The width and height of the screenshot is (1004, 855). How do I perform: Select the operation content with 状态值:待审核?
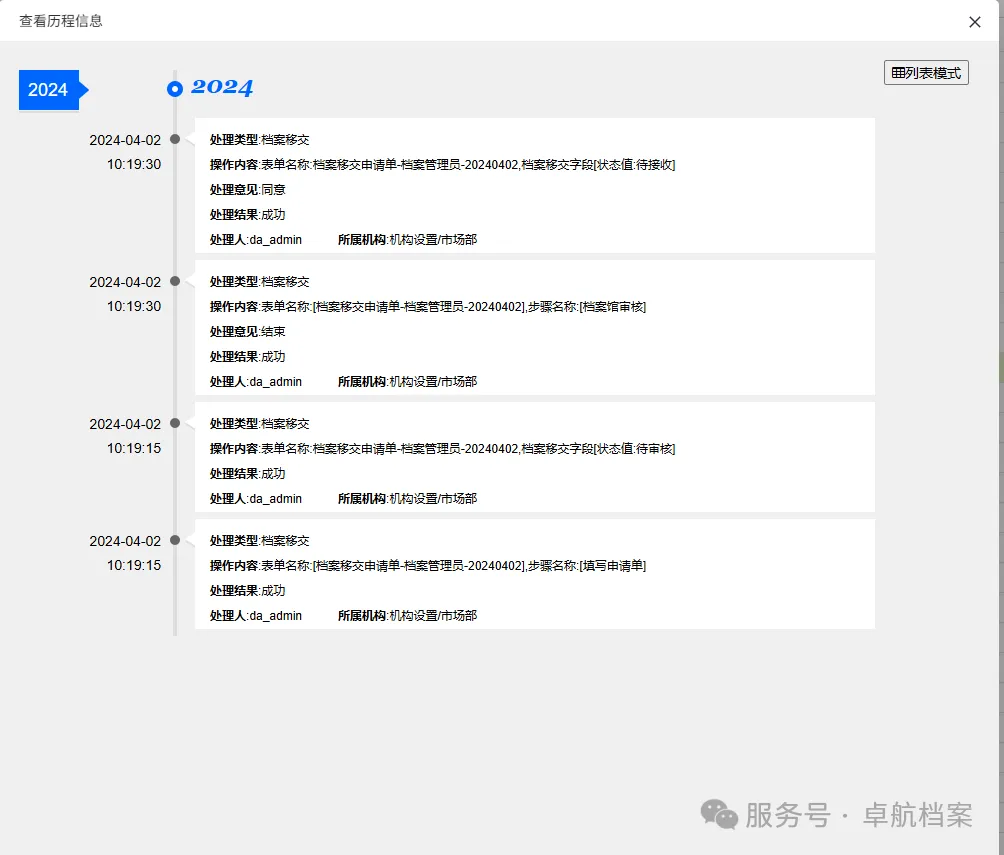(x=442, y=449)
